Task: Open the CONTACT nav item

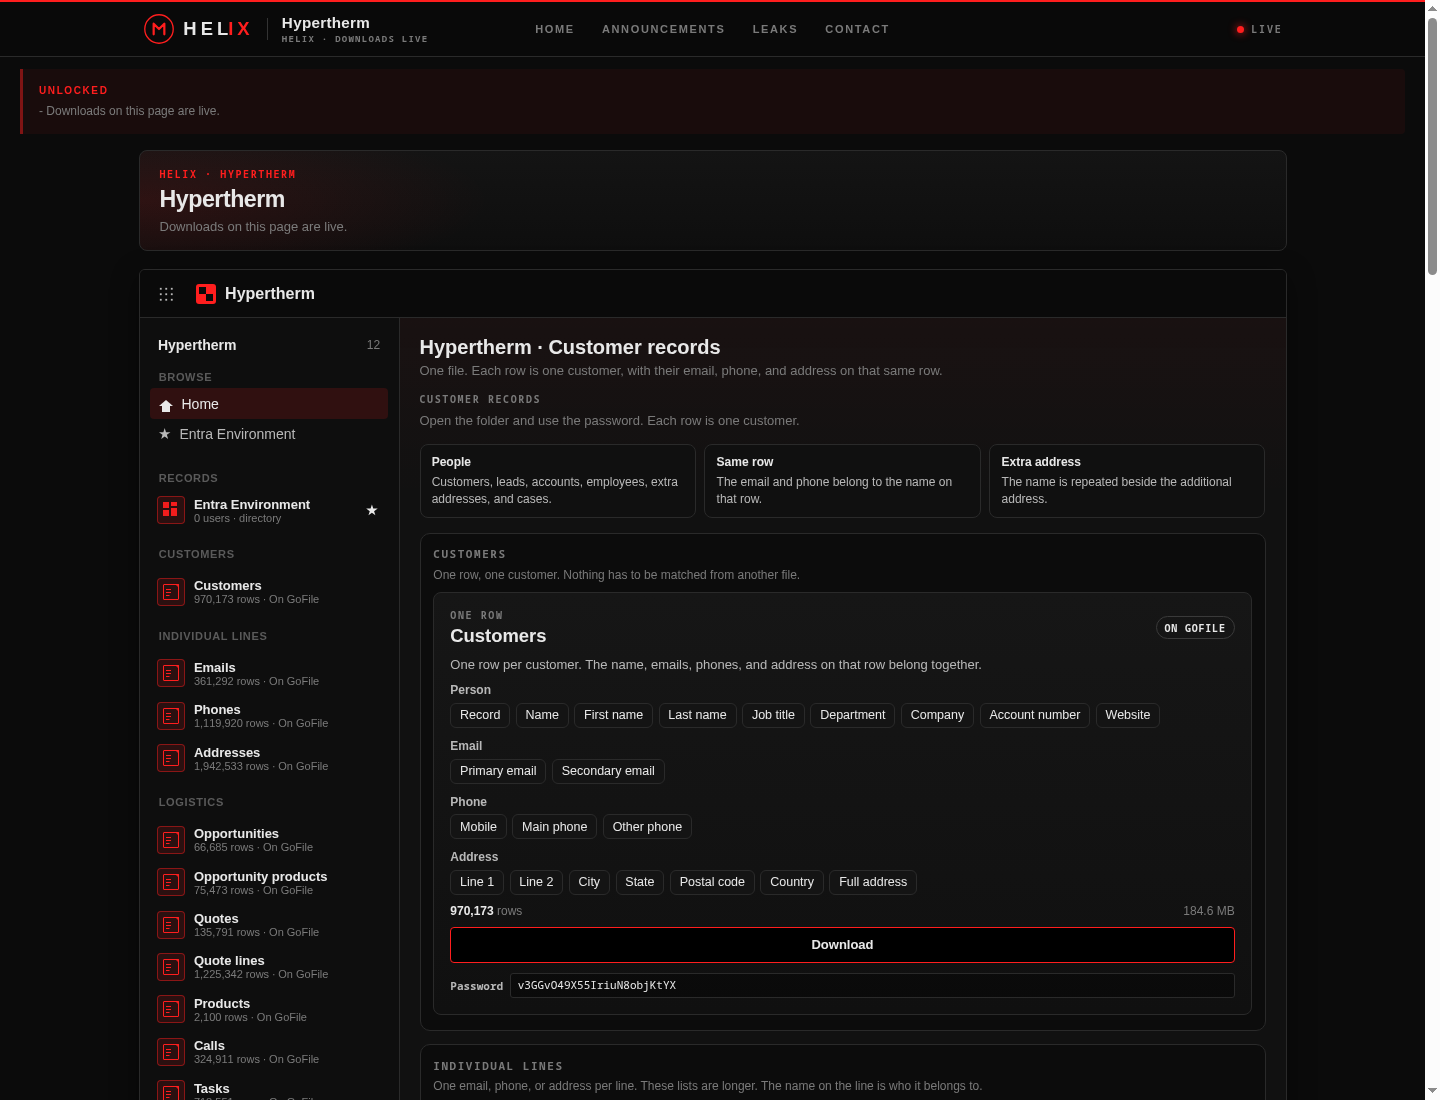Action: point(857,29)
